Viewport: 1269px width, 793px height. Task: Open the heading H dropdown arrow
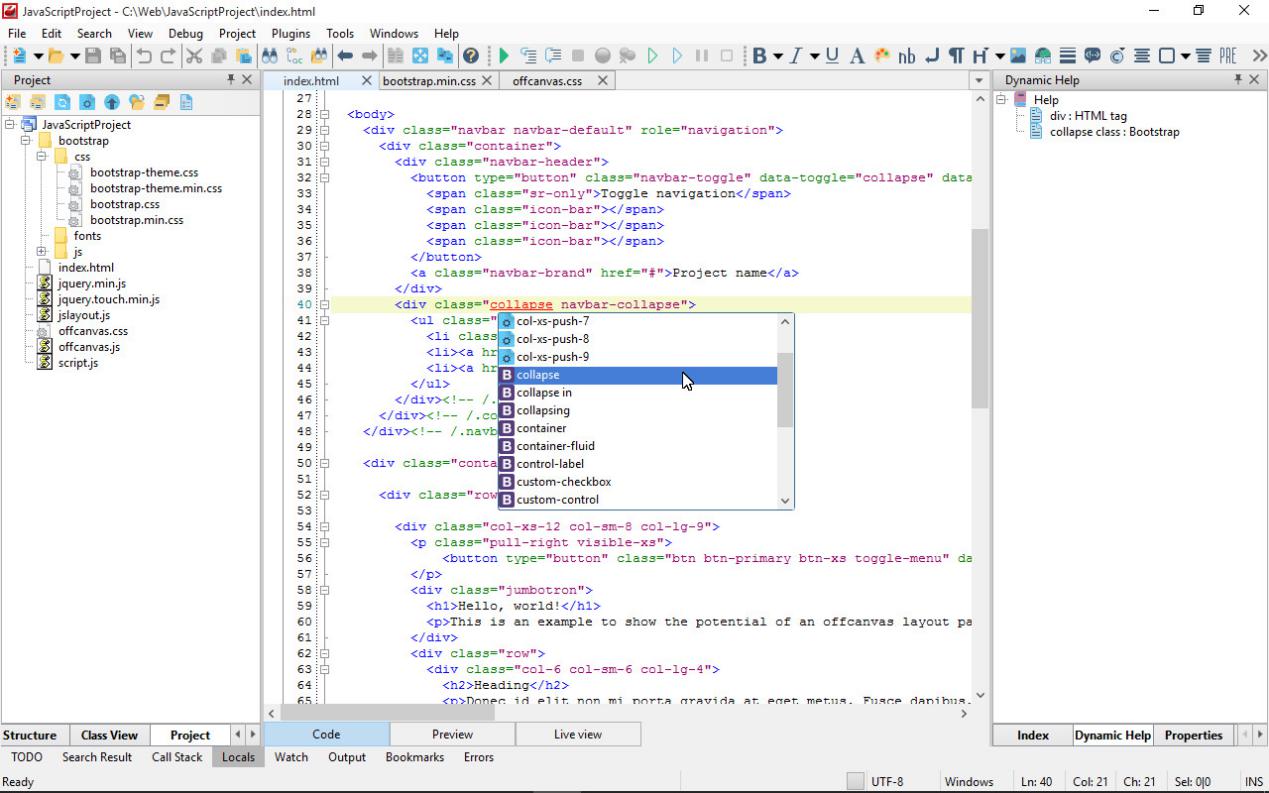(999, 56)
